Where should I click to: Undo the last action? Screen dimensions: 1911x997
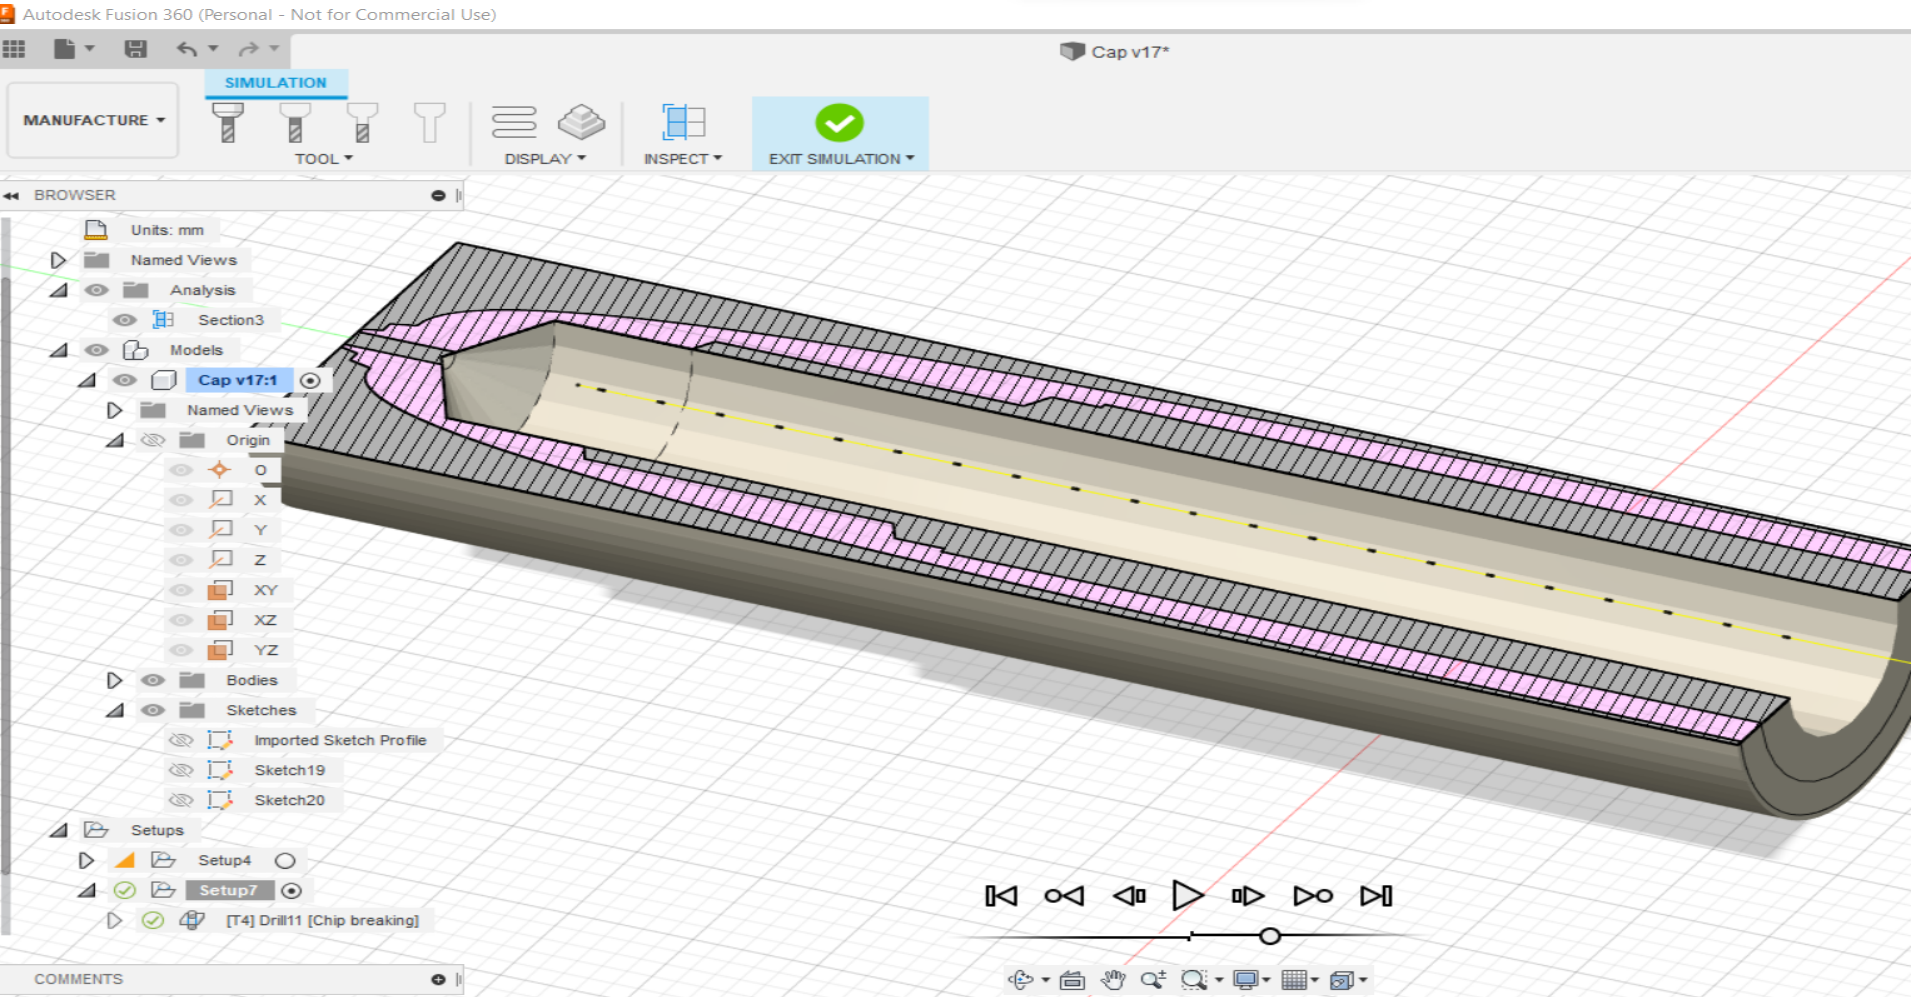click(187, 49)
